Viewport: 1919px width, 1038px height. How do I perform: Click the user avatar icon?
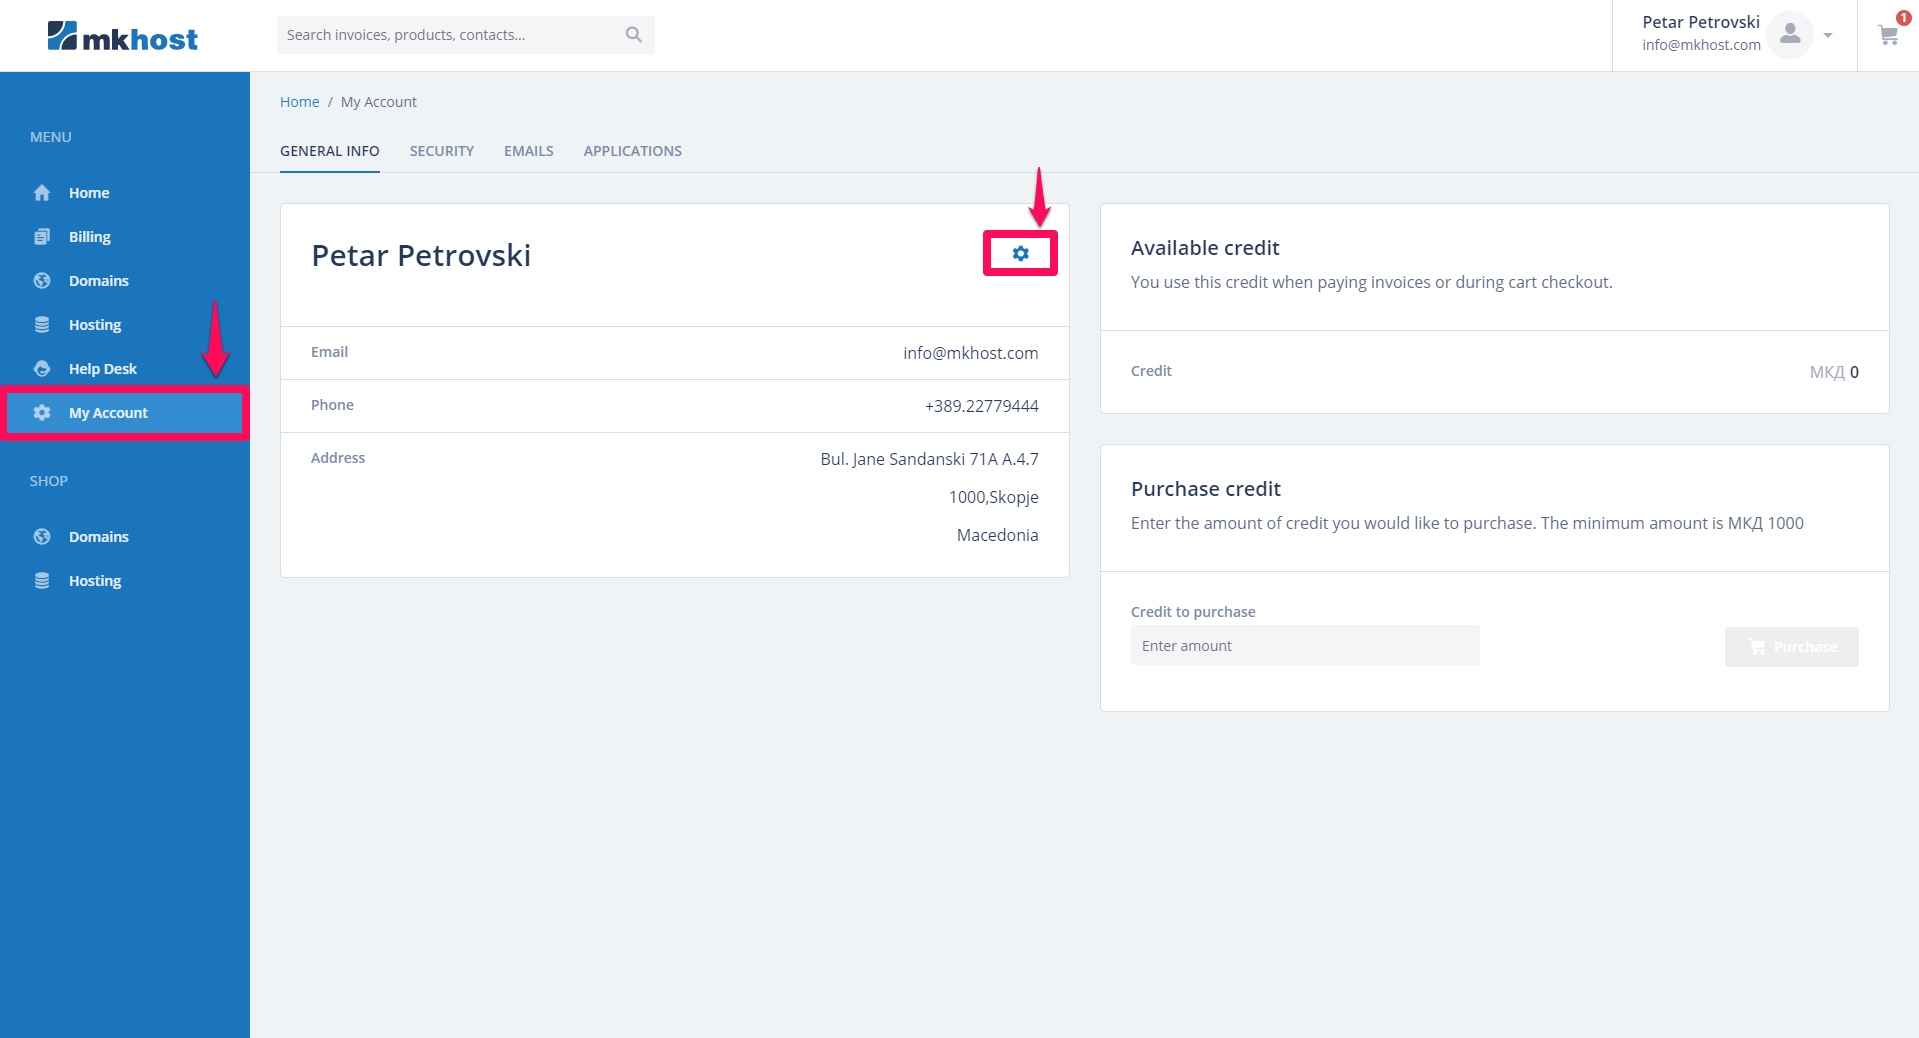[x=1789, y=35]
